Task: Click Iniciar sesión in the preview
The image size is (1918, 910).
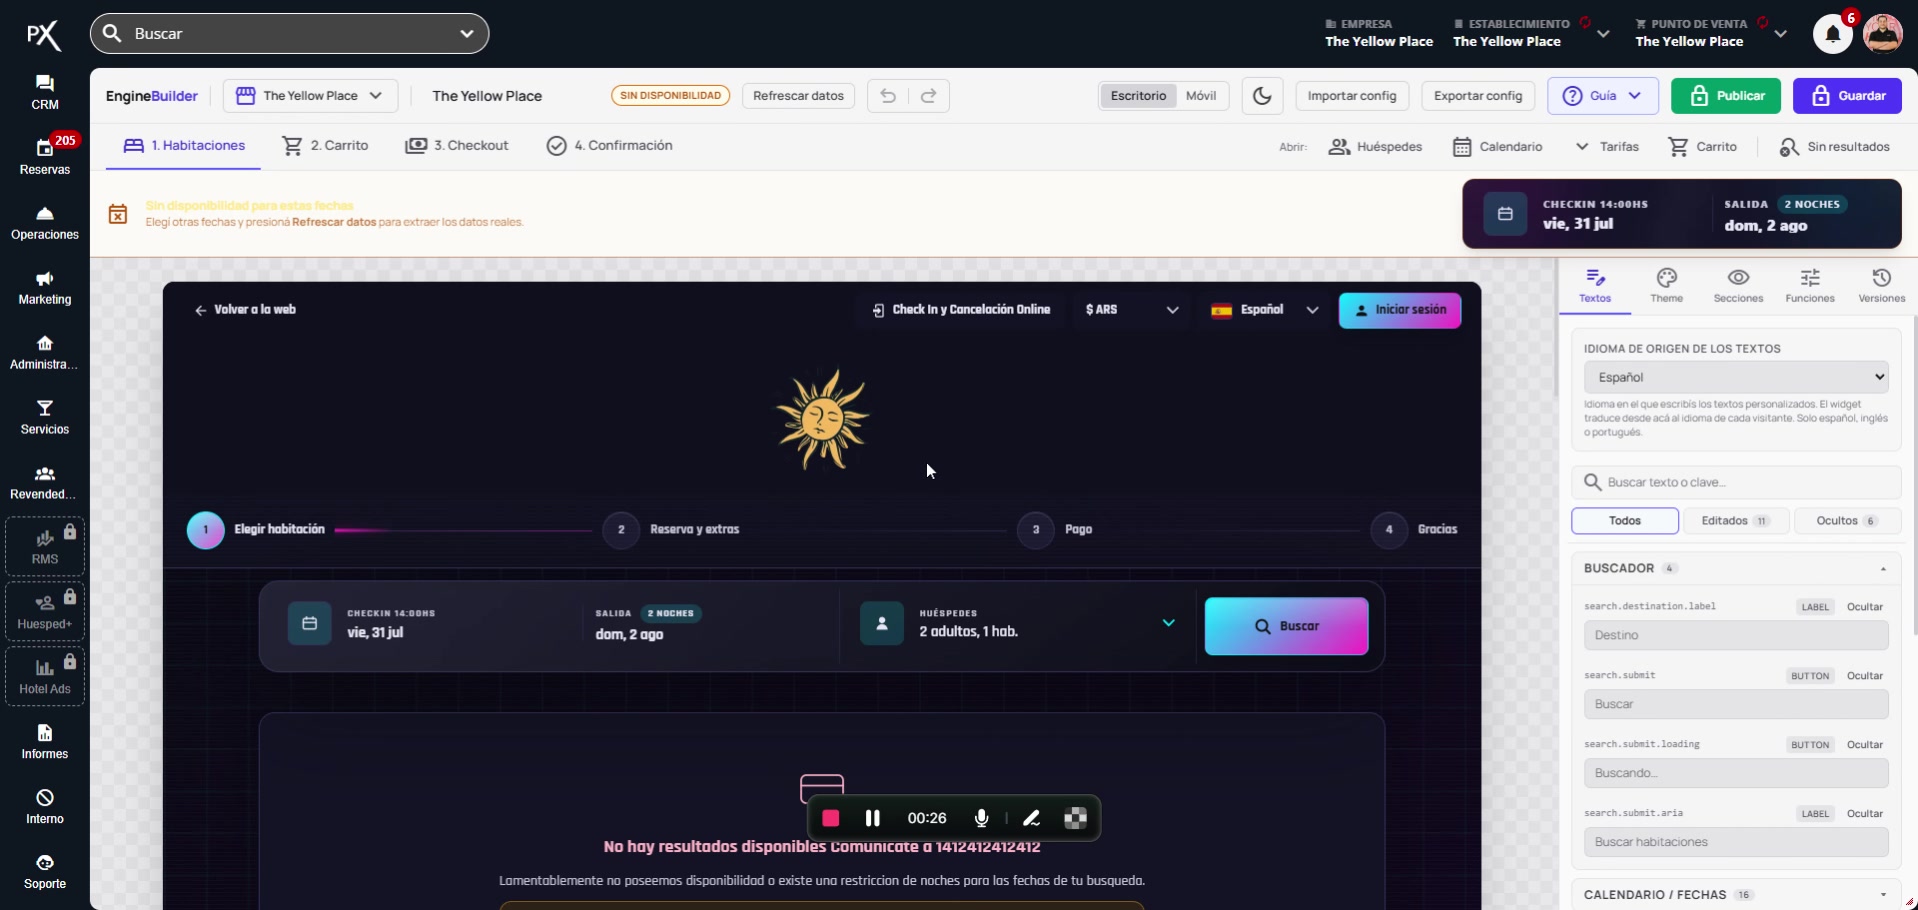Action: point(1400,310)
